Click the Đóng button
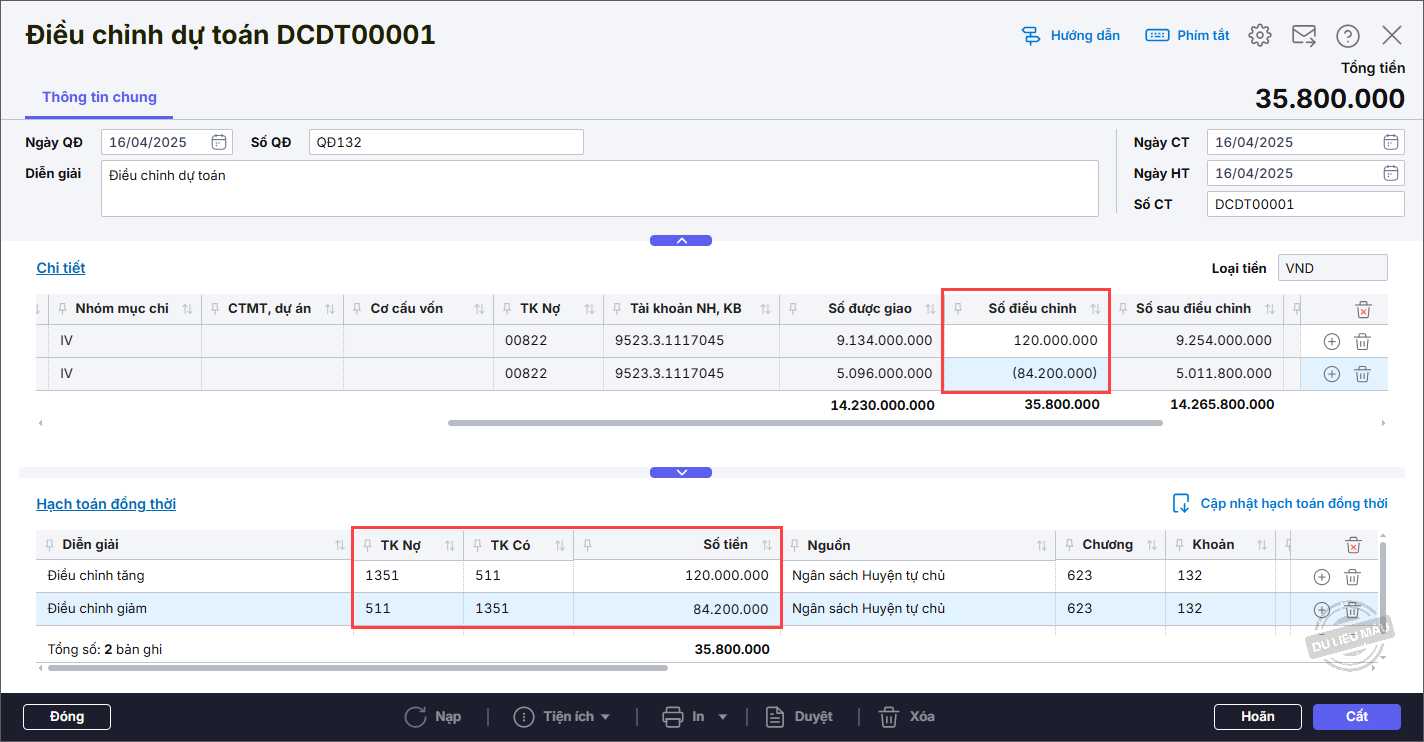 [67, 716]
